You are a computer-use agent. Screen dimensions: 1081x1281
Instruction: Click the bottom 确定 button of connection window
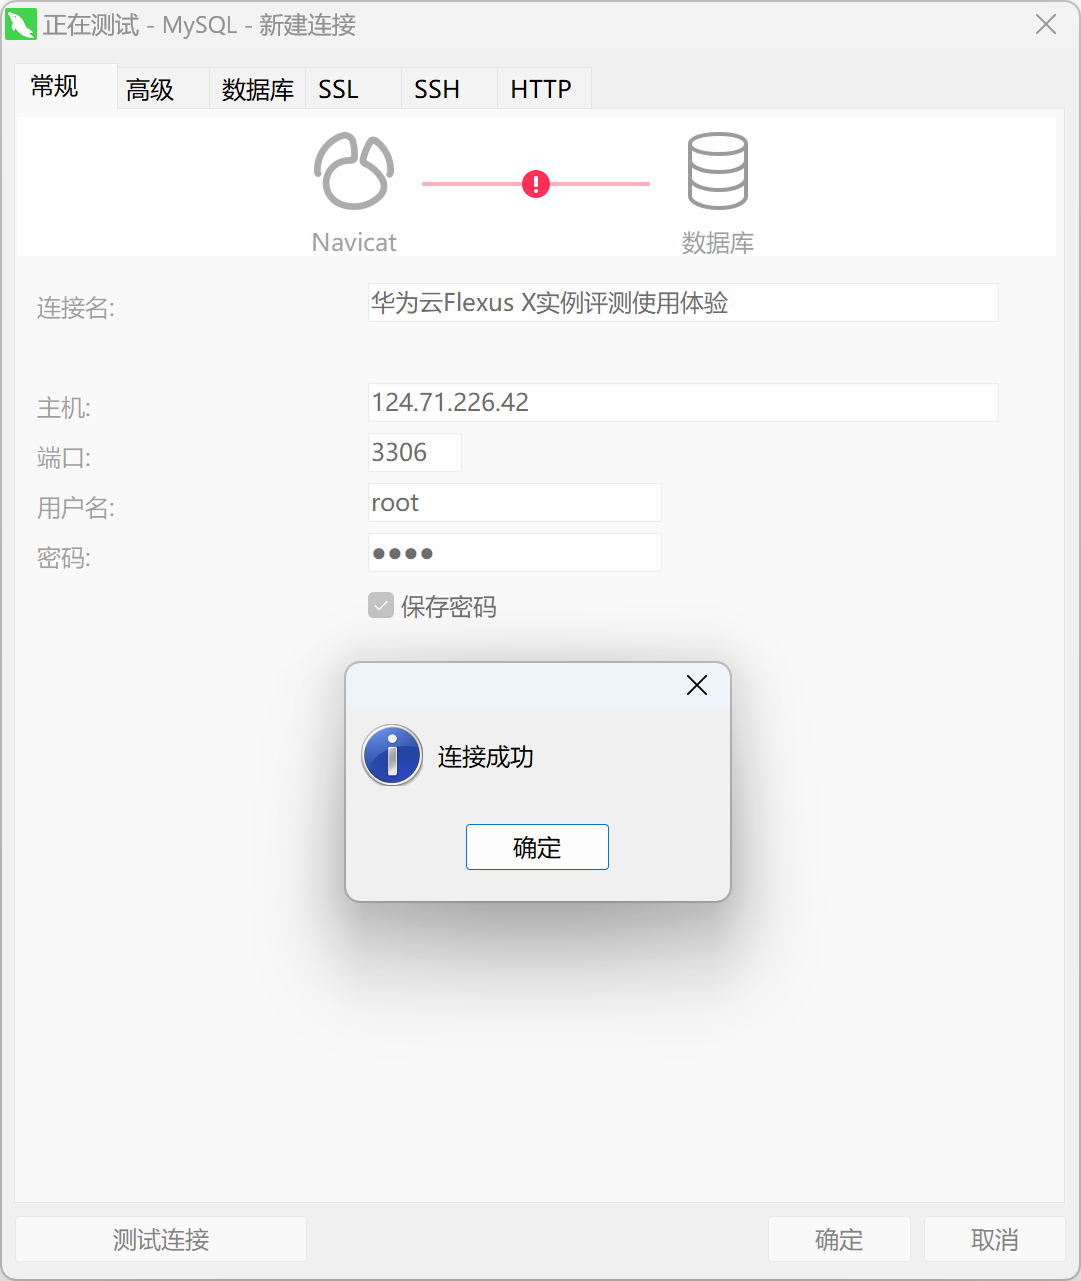click(839, 1240)
